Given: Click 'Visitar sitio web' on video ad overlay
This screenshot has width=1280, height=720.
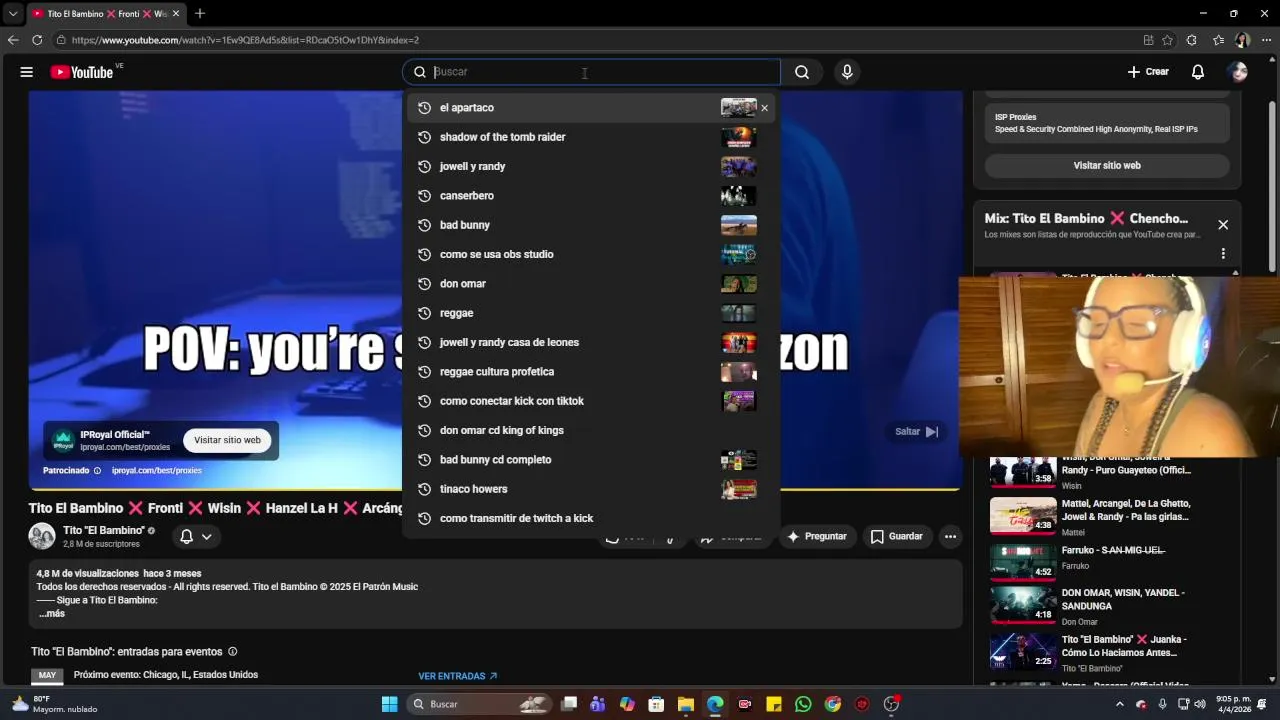Looking at the screenshot, I should (x=227, y=440).
